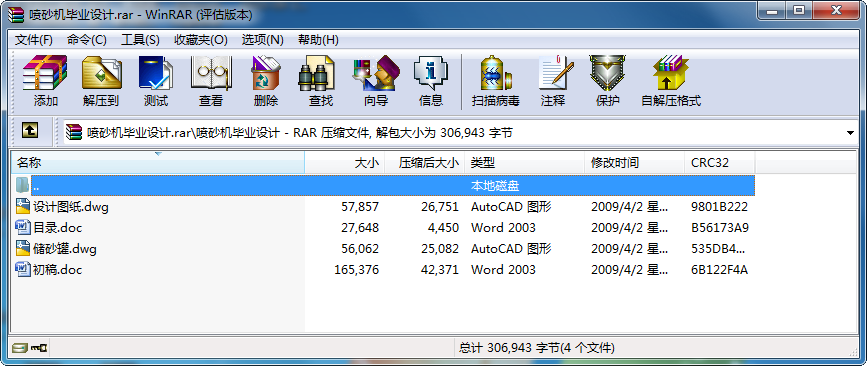Click the key password icon in status bar
867x366 pixels.
tap(39, 348)
